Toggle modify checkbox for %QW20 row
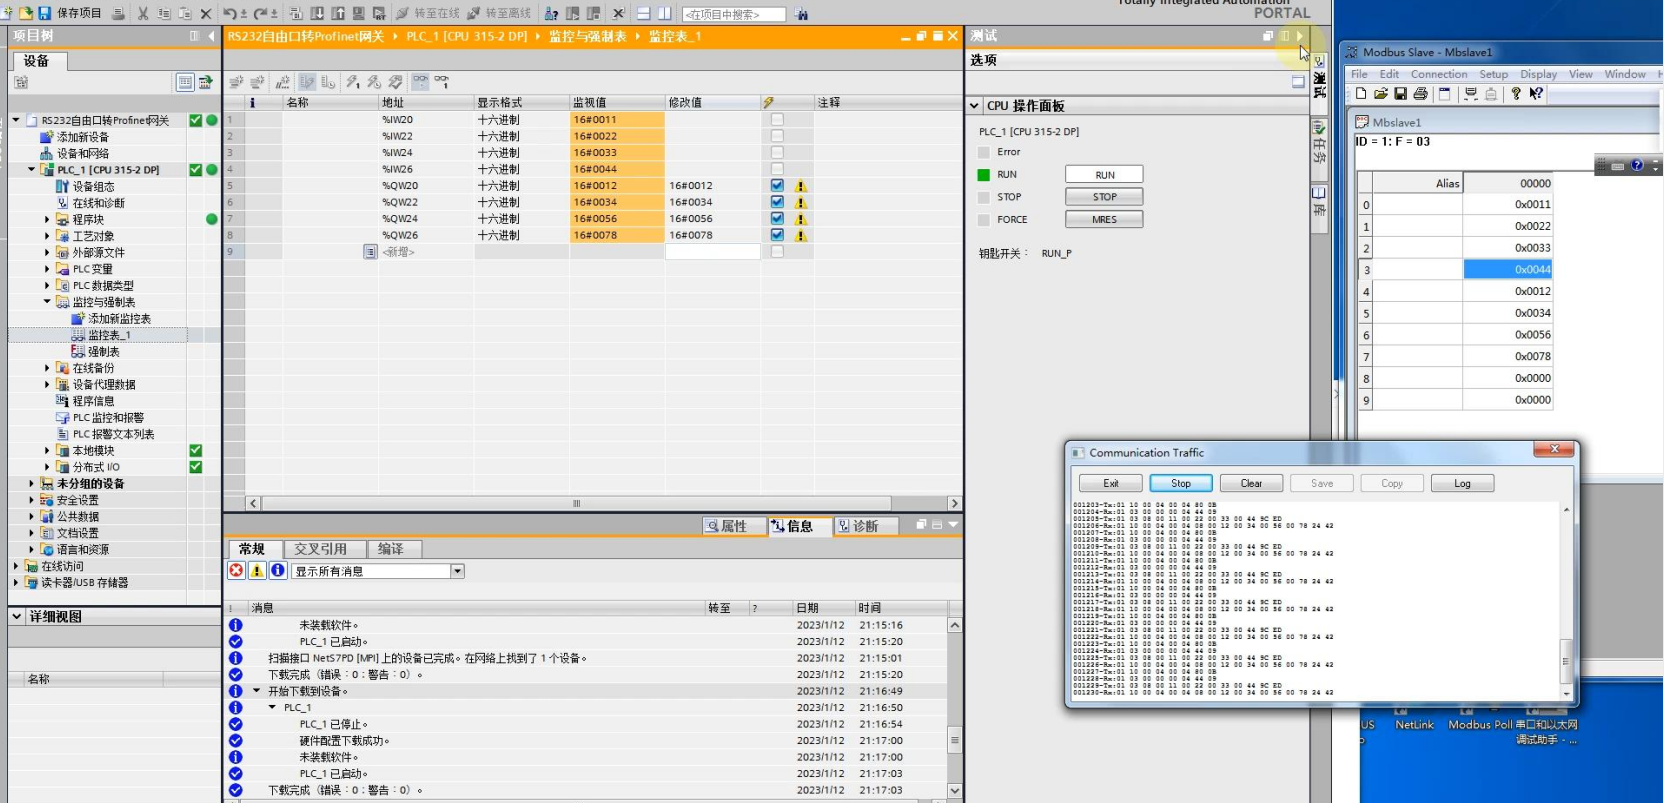Viewport: 1664px width, 803px height. point(777,185)
